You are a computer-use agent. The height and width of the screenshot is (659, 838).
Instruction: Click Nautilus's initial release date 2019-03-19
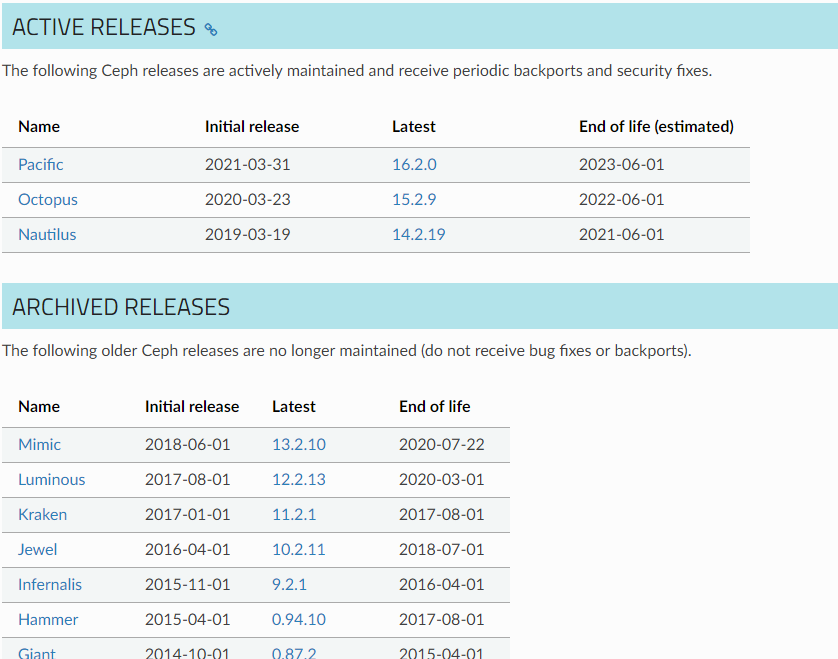pos(247,235)
